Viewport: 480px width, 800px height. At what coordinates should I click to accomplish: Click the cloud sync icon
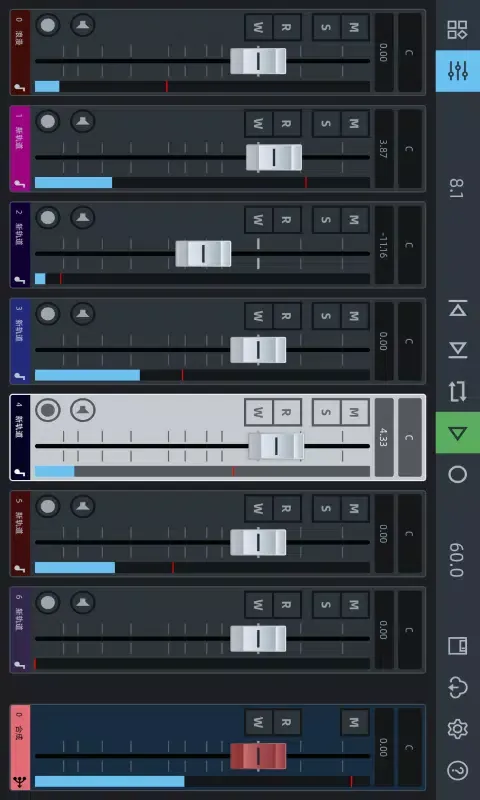tap(458, 687)
